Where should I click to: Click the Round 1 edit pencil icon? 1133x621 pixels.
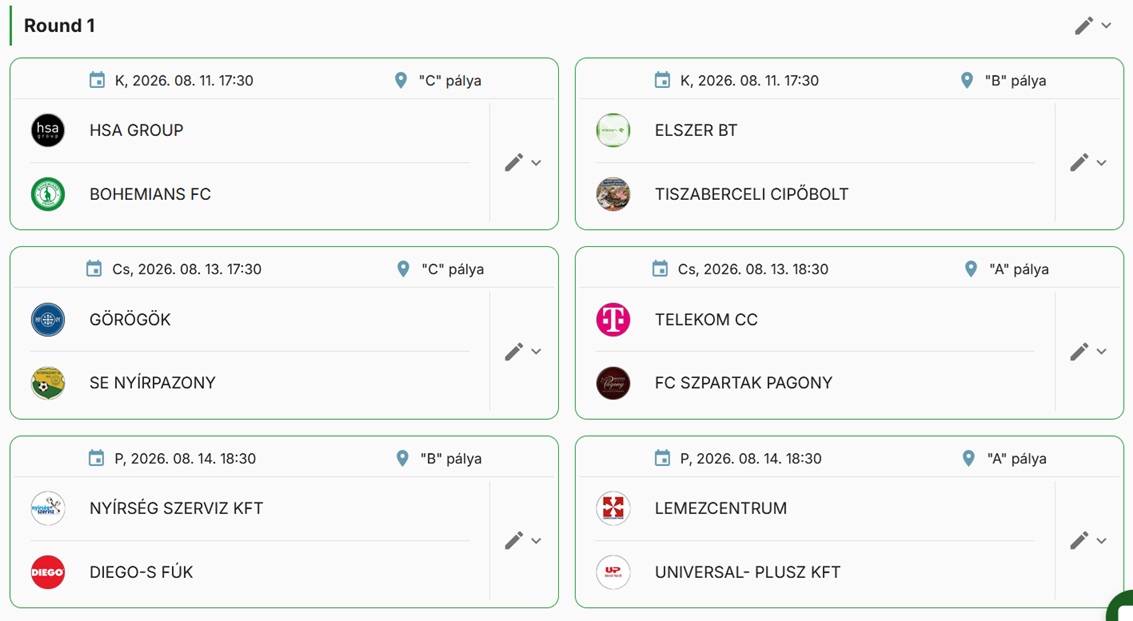(1083, 26)
